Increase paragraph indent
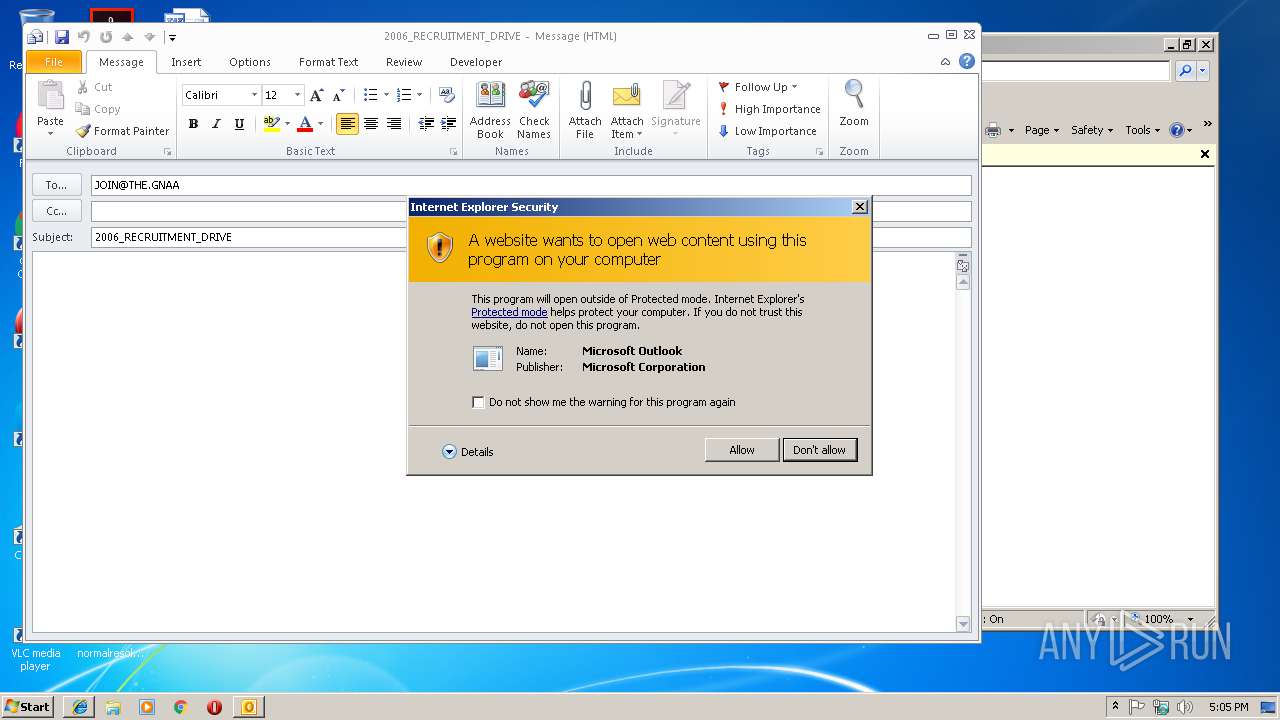 pos(449,124)
